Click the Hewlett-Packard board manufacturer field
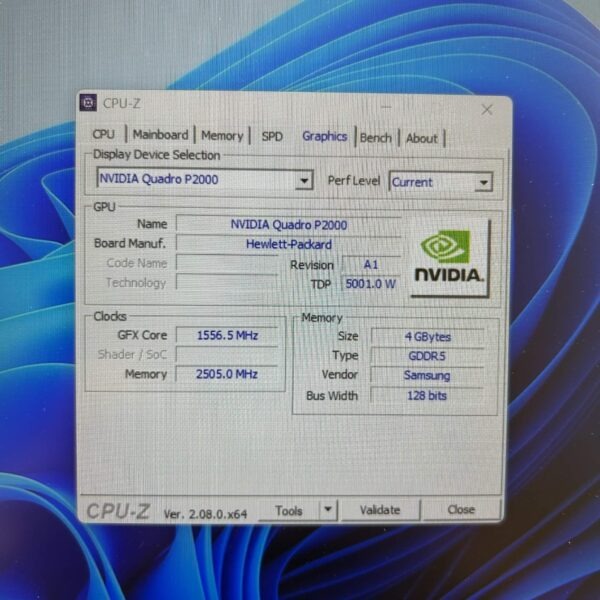The image size is (600, 600). (x=289, y=244)
